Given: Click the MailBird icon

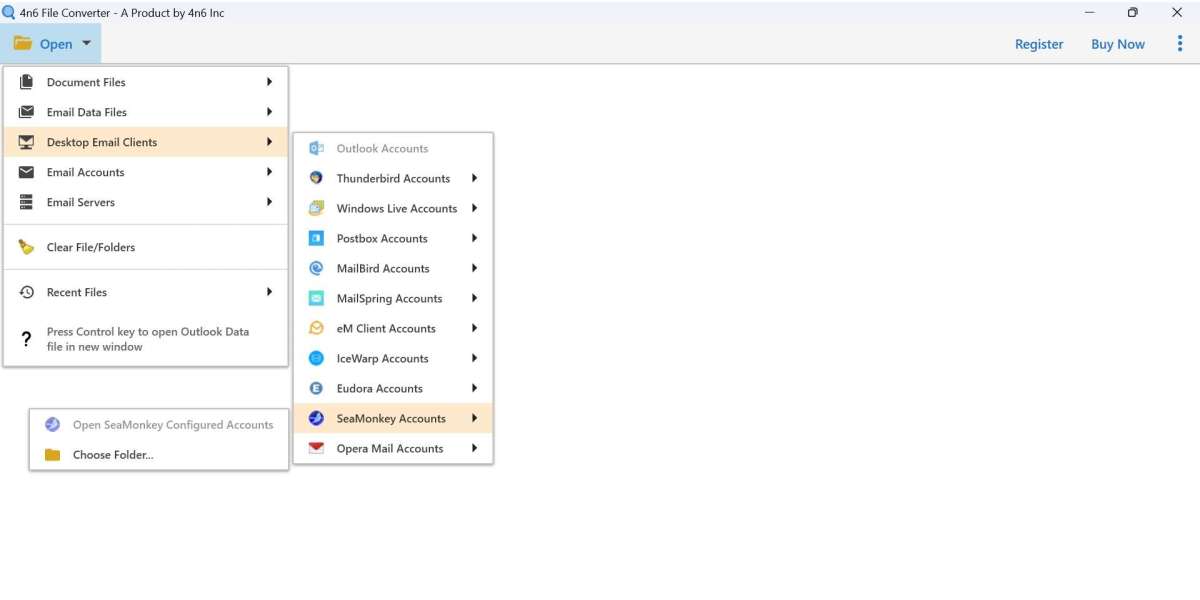Looking at the screenshot, I should [316, 268].
